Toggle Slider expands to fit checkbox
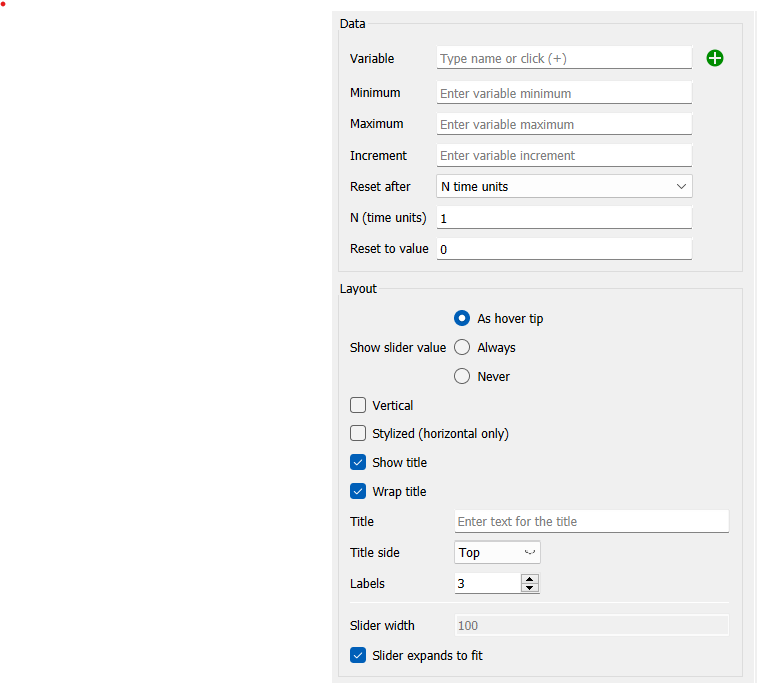 click(358, 655)
